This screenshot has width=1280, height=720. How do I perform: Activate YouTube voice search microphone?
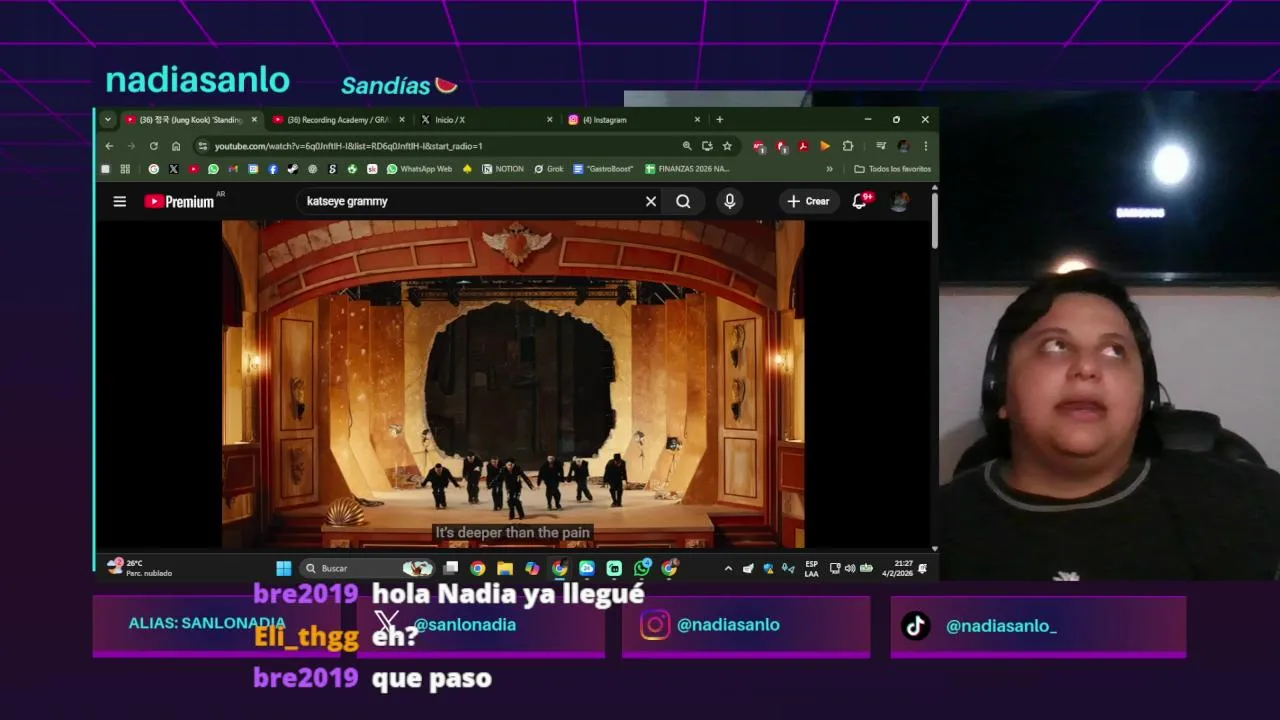[729, 201]
